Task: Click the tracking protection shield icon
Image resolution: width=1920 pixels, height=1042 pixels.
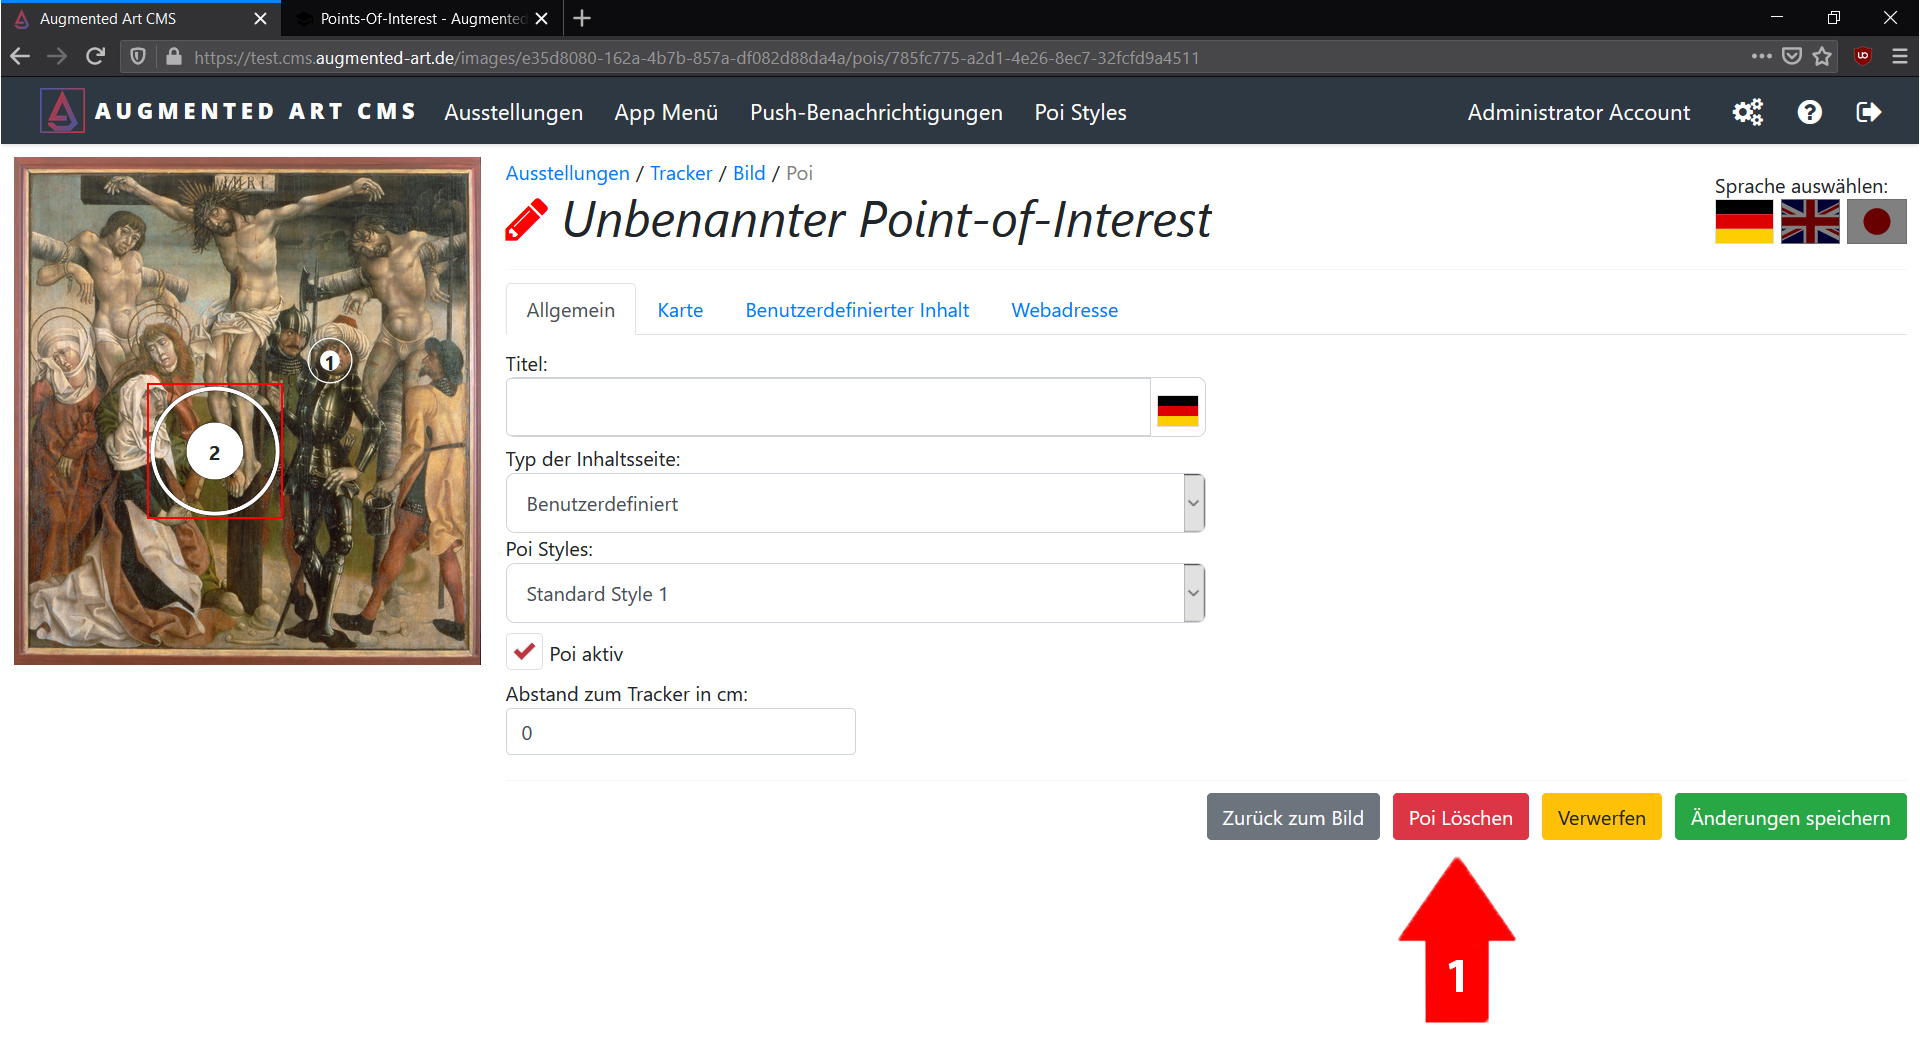Action: click(138, 57)
